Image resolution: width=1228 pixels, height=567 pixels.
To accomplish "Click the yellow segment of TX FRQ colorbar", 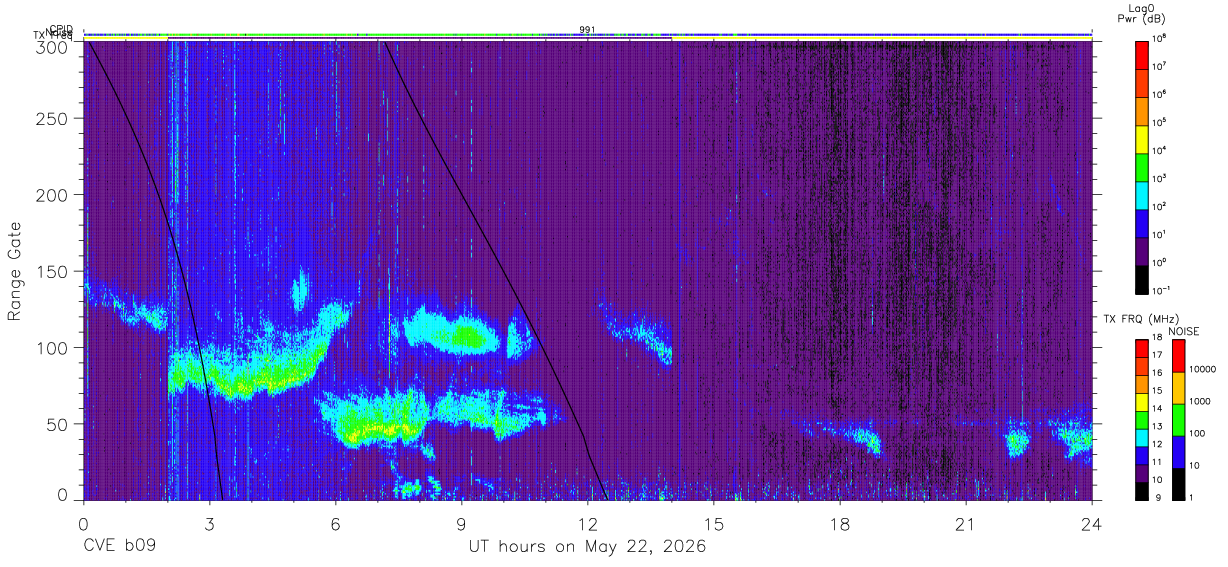I will [x=1142, y=402].
